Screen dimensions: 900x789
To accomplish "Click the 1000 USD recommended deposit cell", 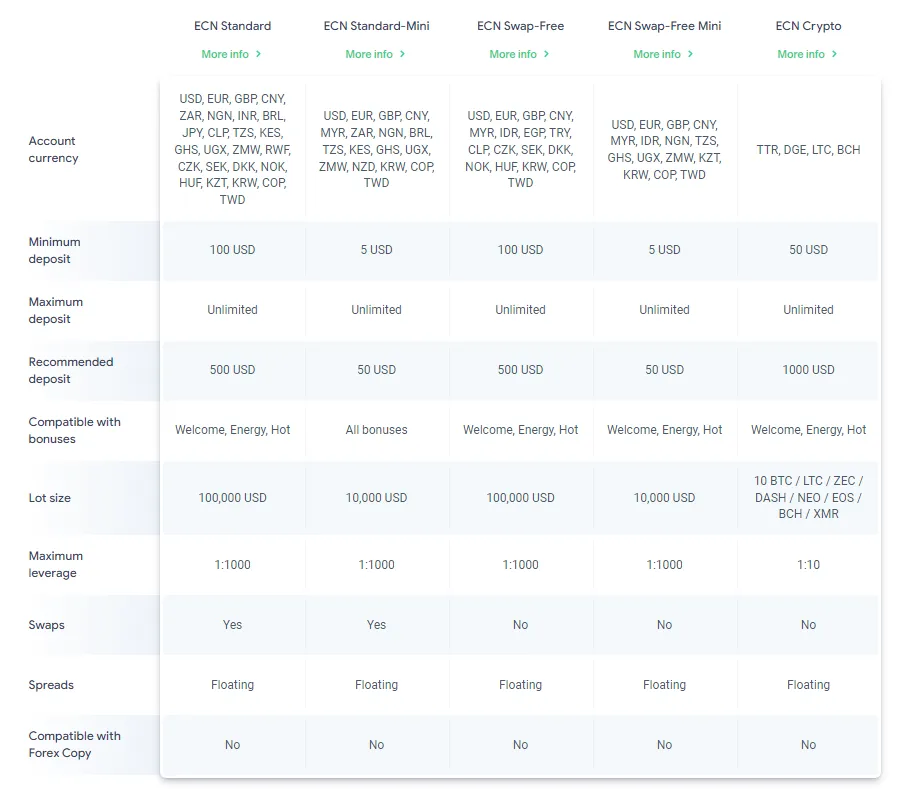I will coord(808,370).
